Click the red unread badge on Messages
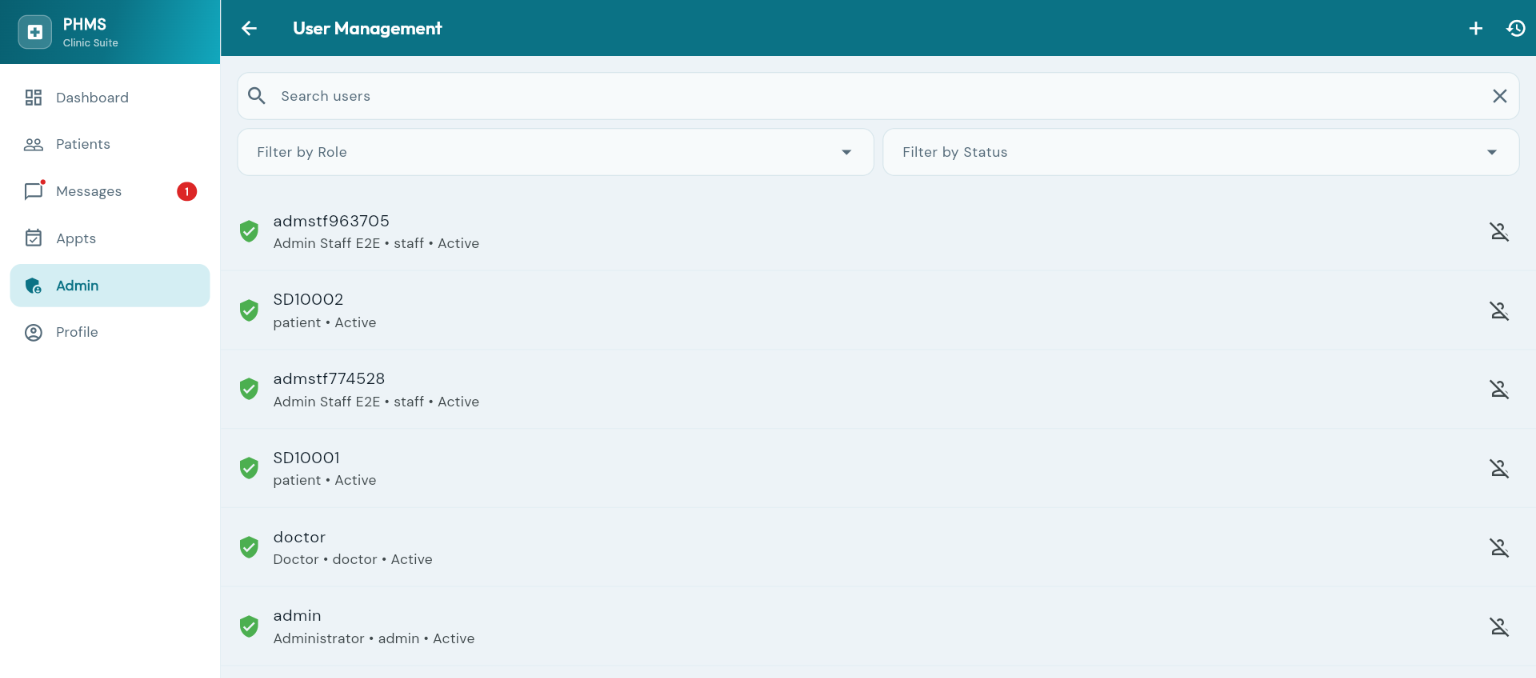Image resolution: width=1536 pixels, height=678 pixels. point(187,191)
